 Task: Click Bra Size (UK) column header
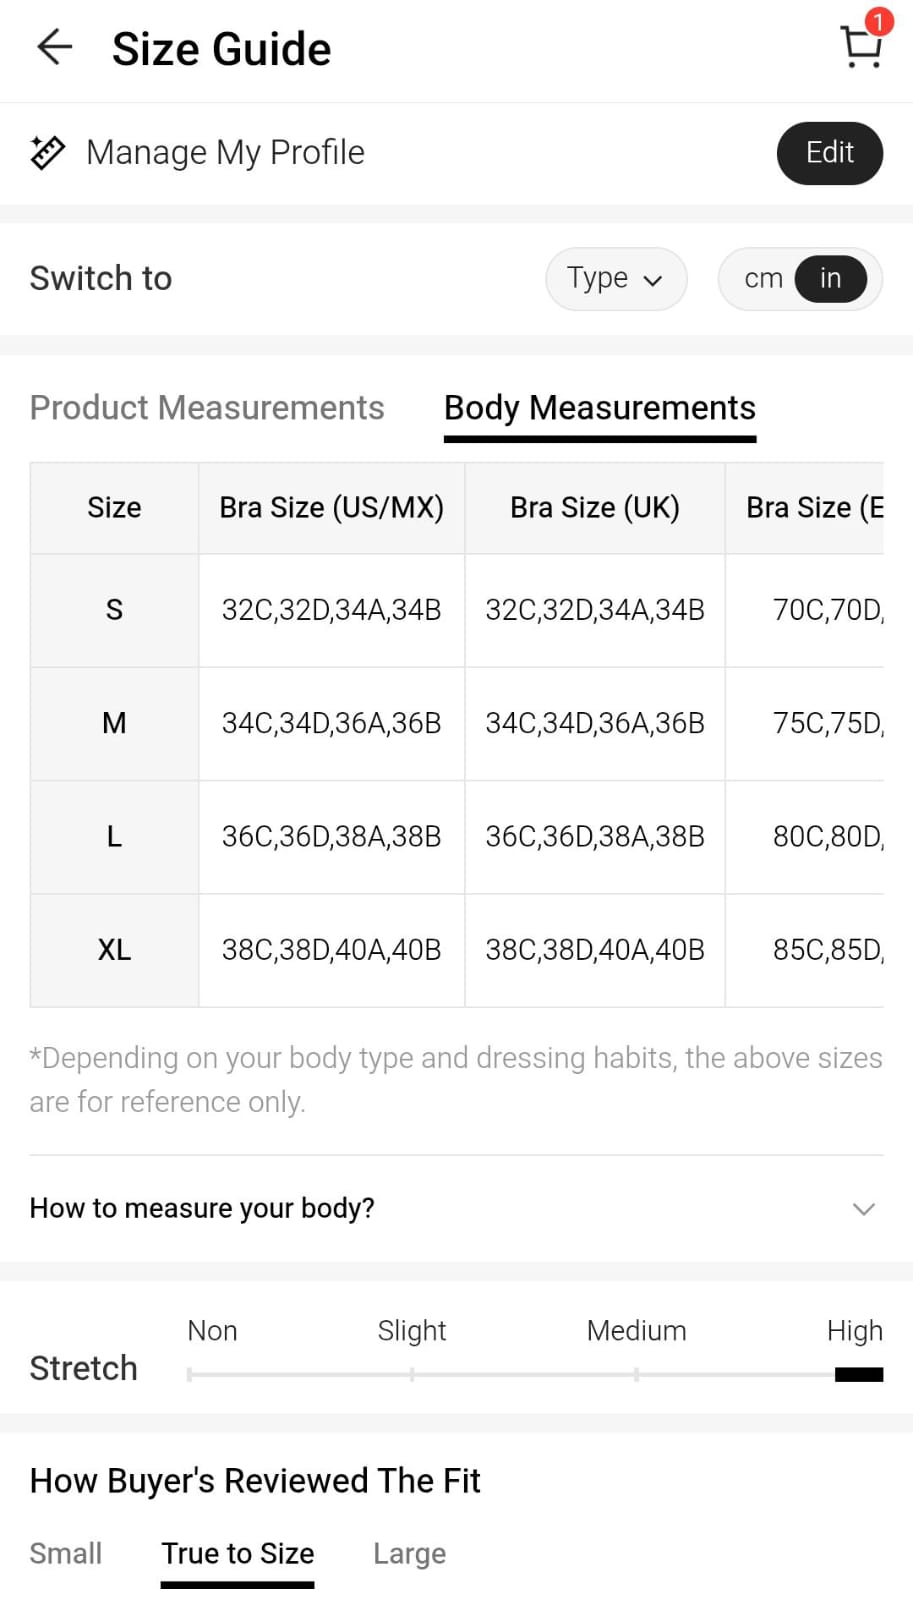(x=595, y=508)
